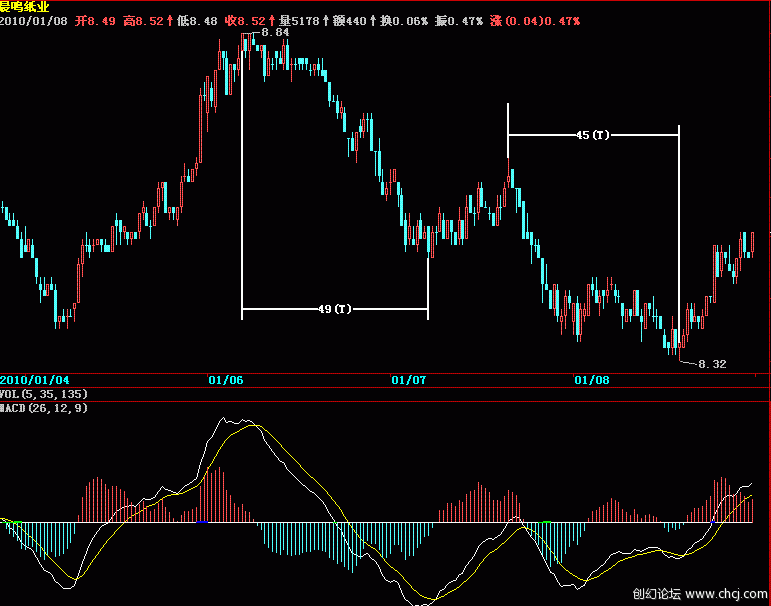771x606 pixels.
Task: Click the 01/08 date axis marker
Action: (591, 380)
